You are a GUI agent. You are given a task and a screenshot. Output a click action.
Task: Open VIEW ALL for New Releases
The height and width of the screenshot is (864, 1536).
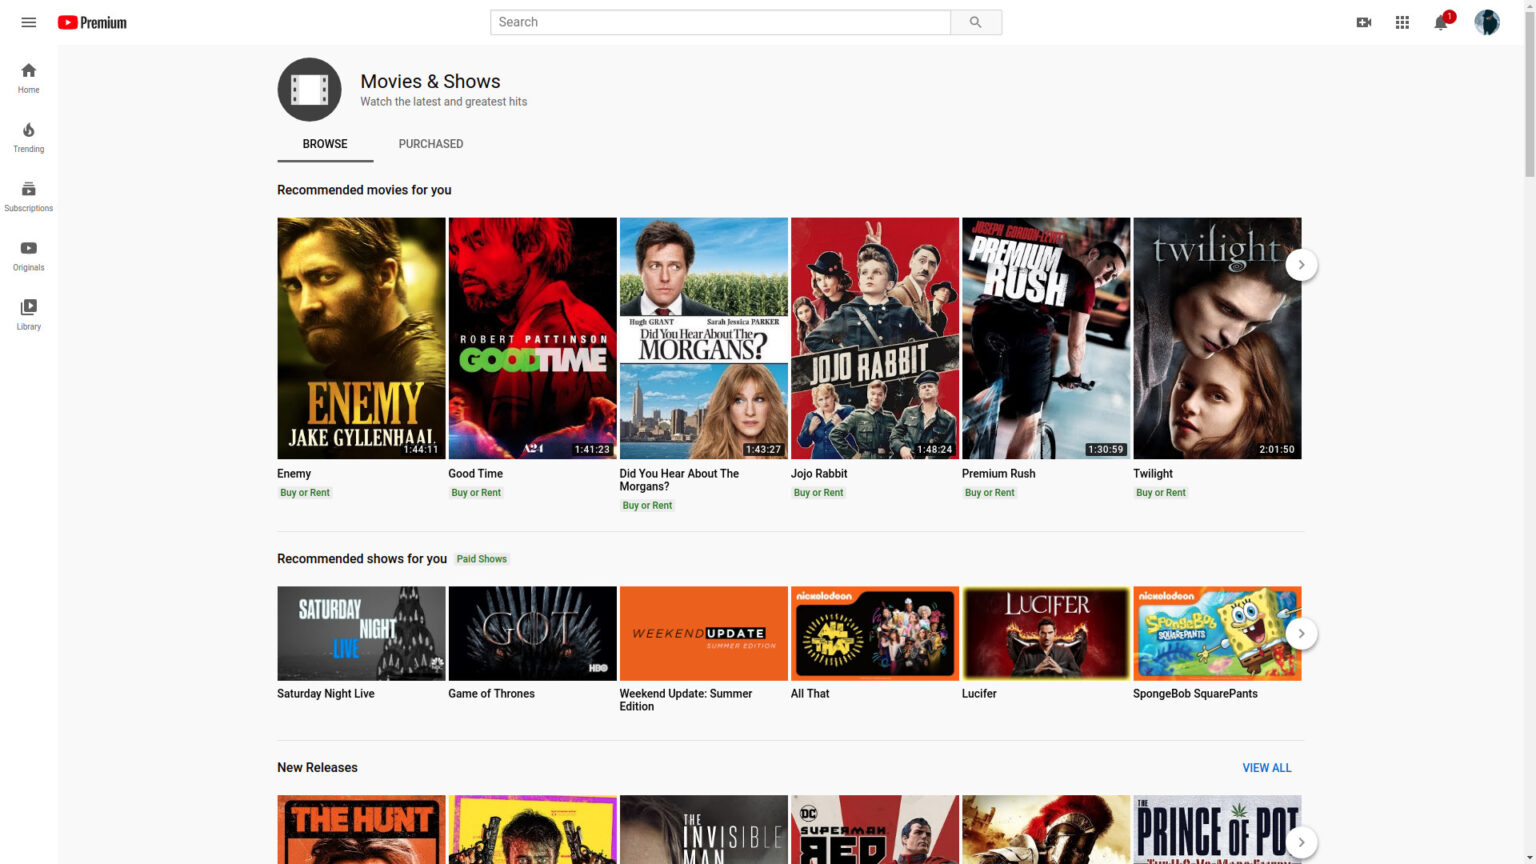pos(1266,767)
